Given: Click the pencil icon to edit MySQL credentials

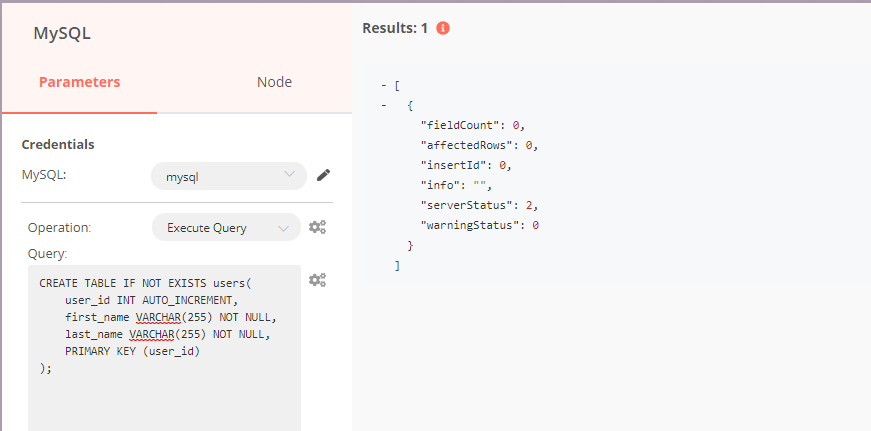Looking at the screenshot, I should [323, 176].
